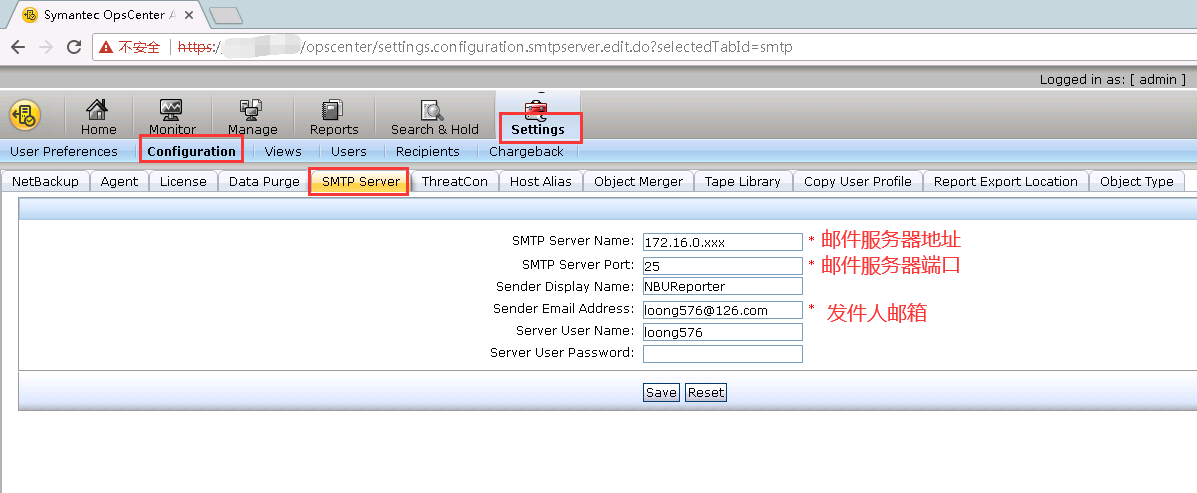Open the Users submenu

click(349, 151)
